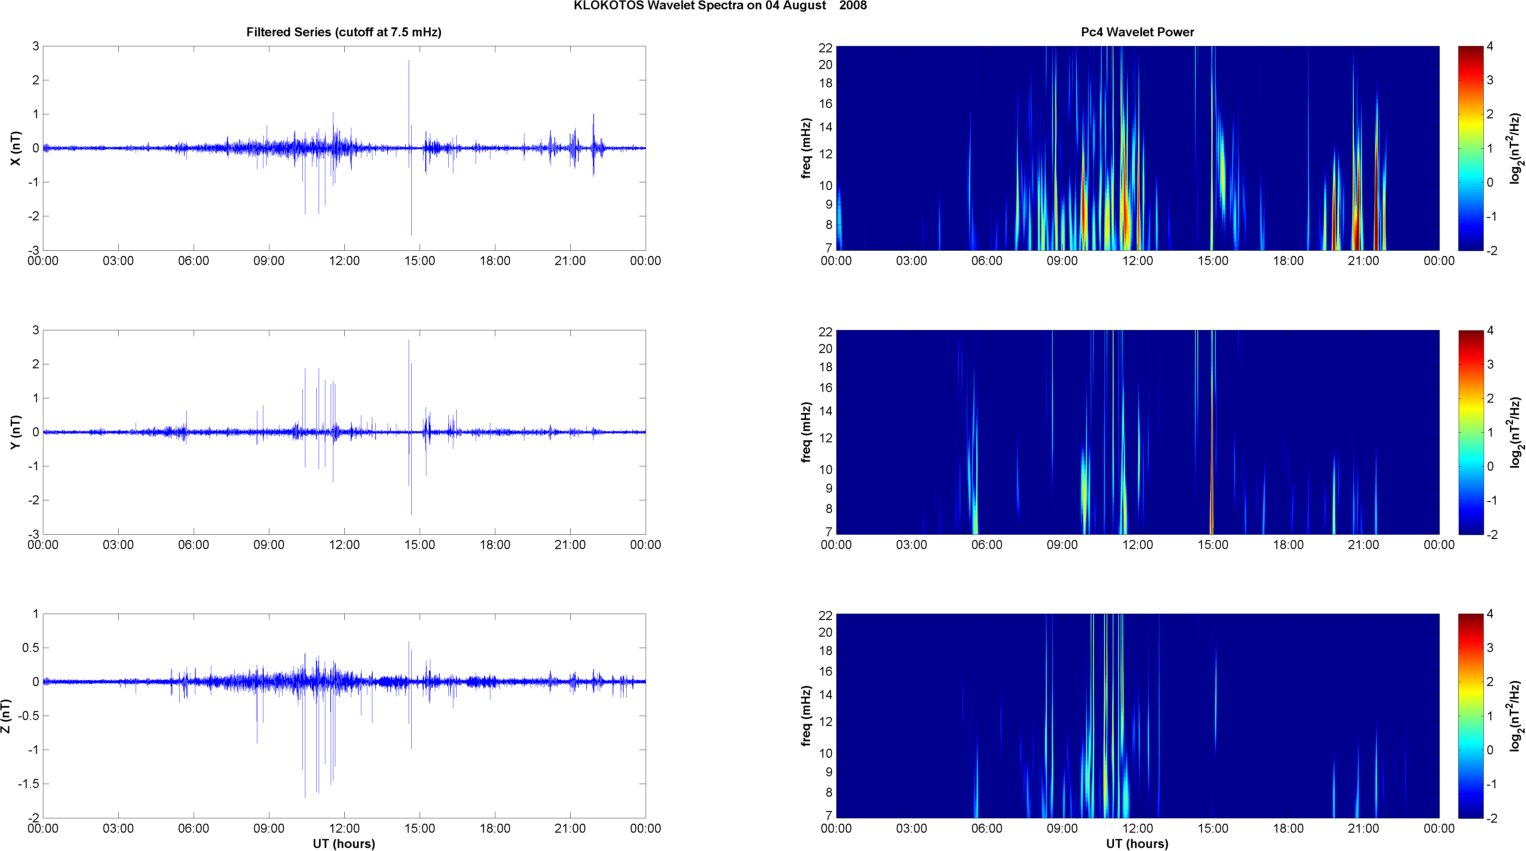Select the Filtered Series subplot title
Viewport: 1526px width, 851px height.
click(x=343, y=32)
